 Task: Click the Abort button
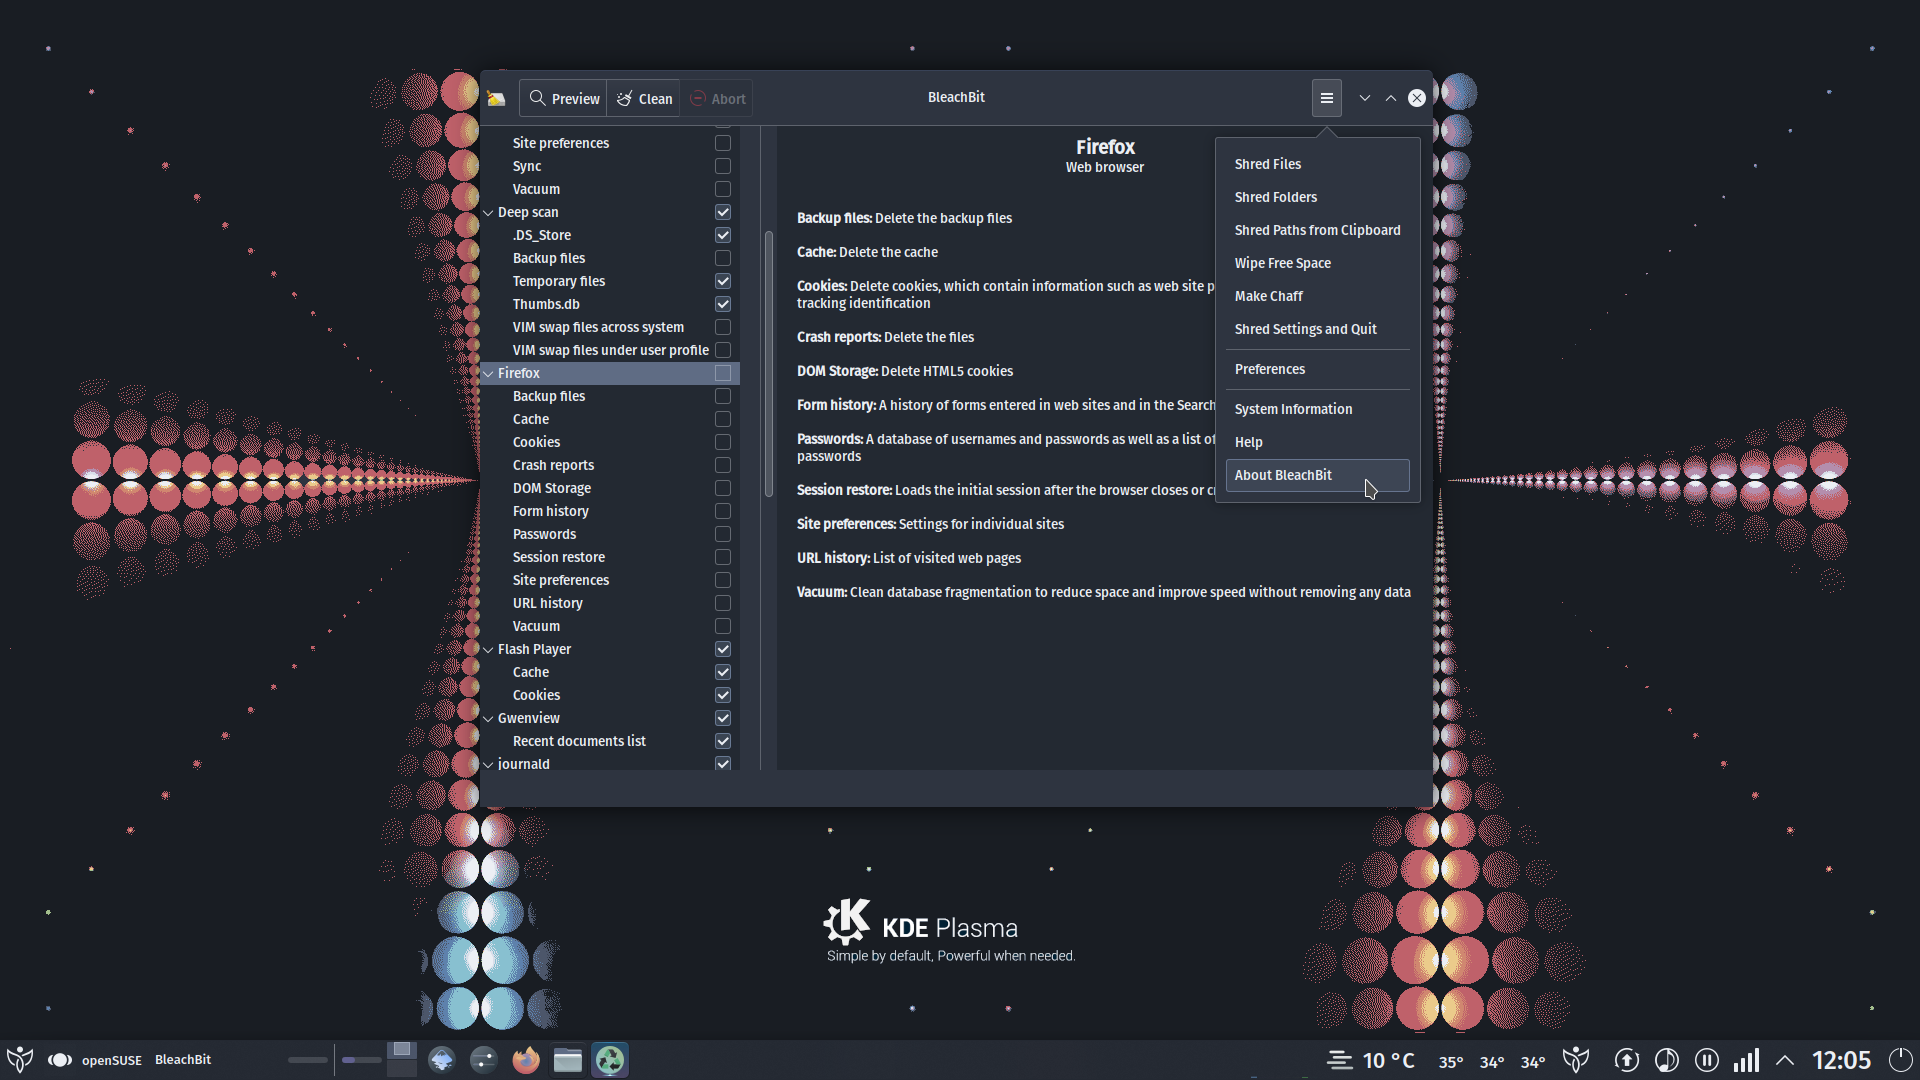pyautogui.click(x=717, y=98)
